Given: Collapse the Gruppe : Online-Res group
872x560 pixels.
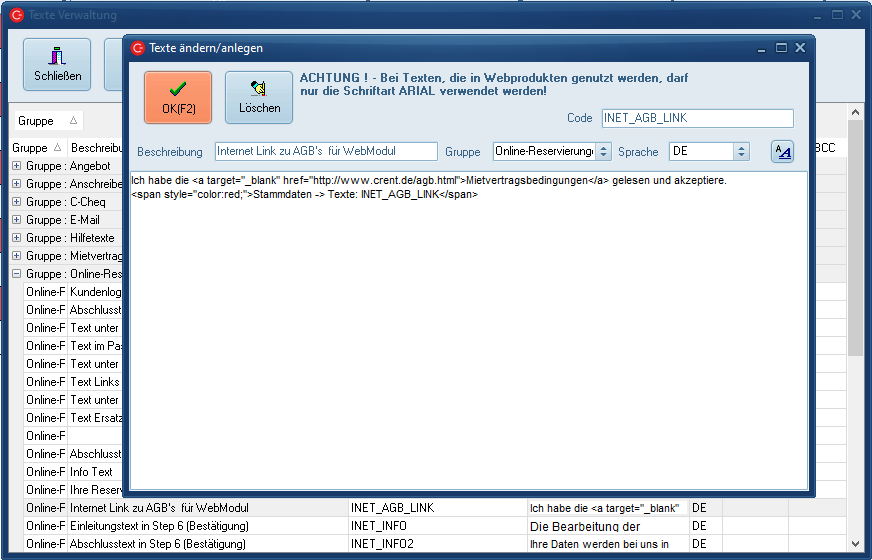Looking at the screenshot, I should coord(16,274).
